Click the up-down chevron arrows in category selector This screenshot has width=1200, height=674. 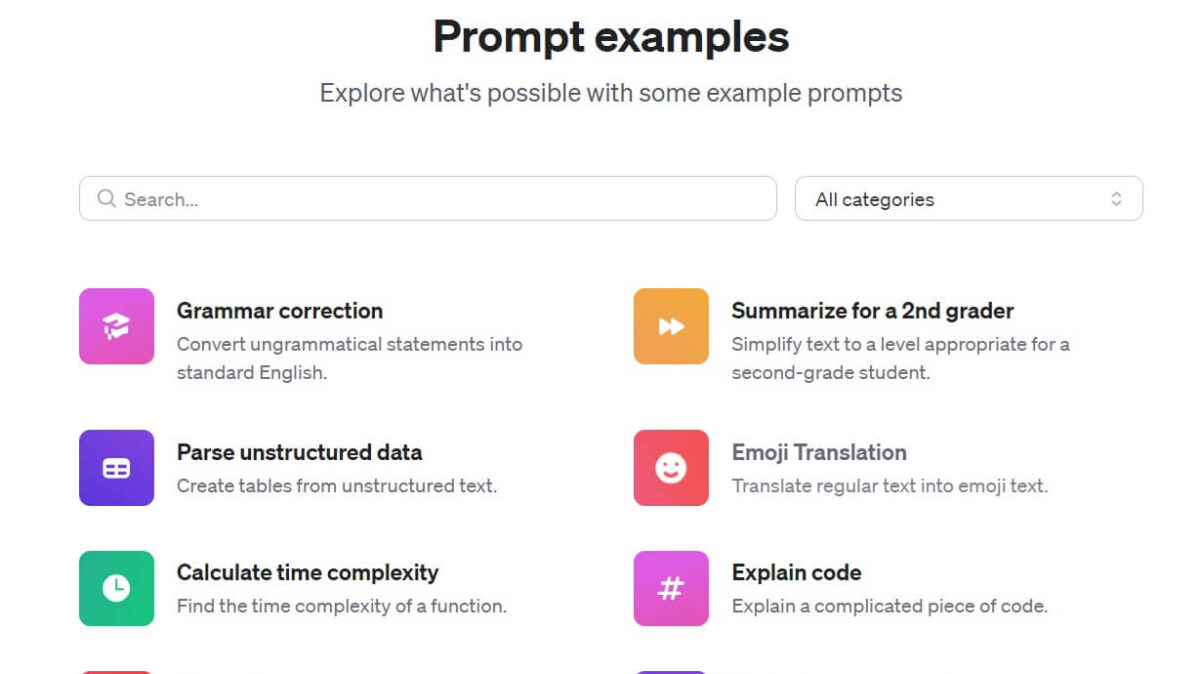point(1116,199)
